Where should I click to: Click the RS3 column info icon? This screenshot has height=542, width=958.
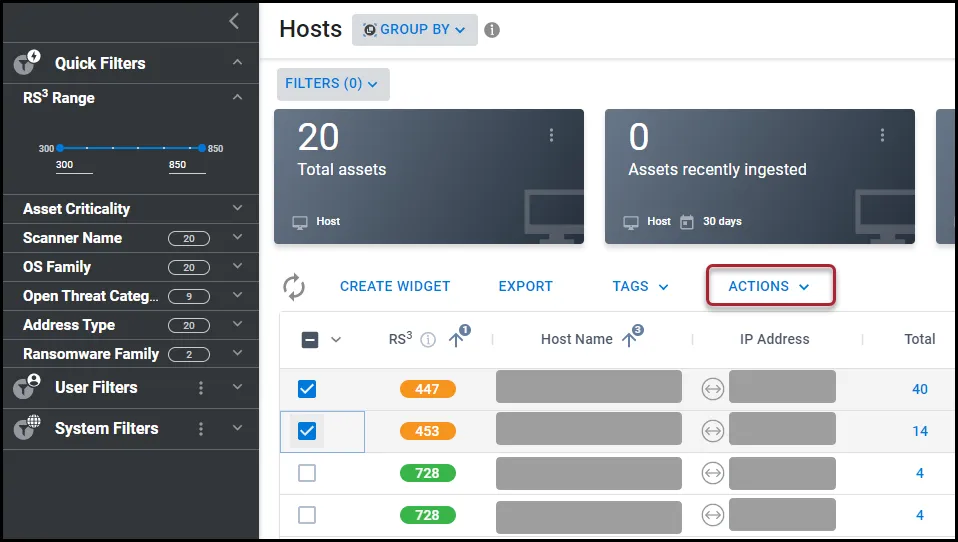428,340
